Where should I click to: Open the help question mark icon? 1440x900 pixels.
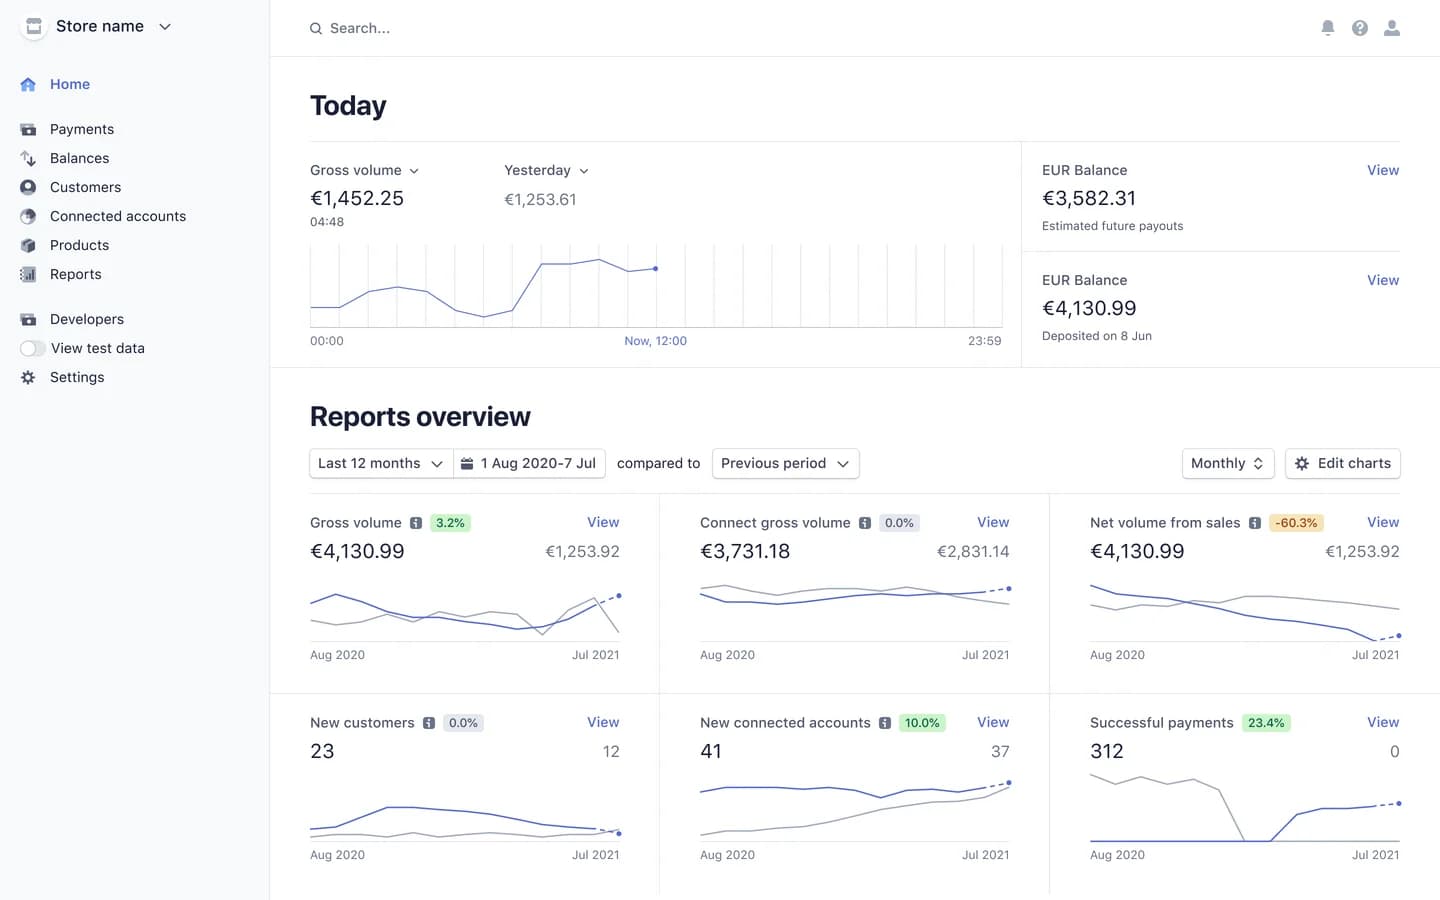click(x=1360, y=28)
